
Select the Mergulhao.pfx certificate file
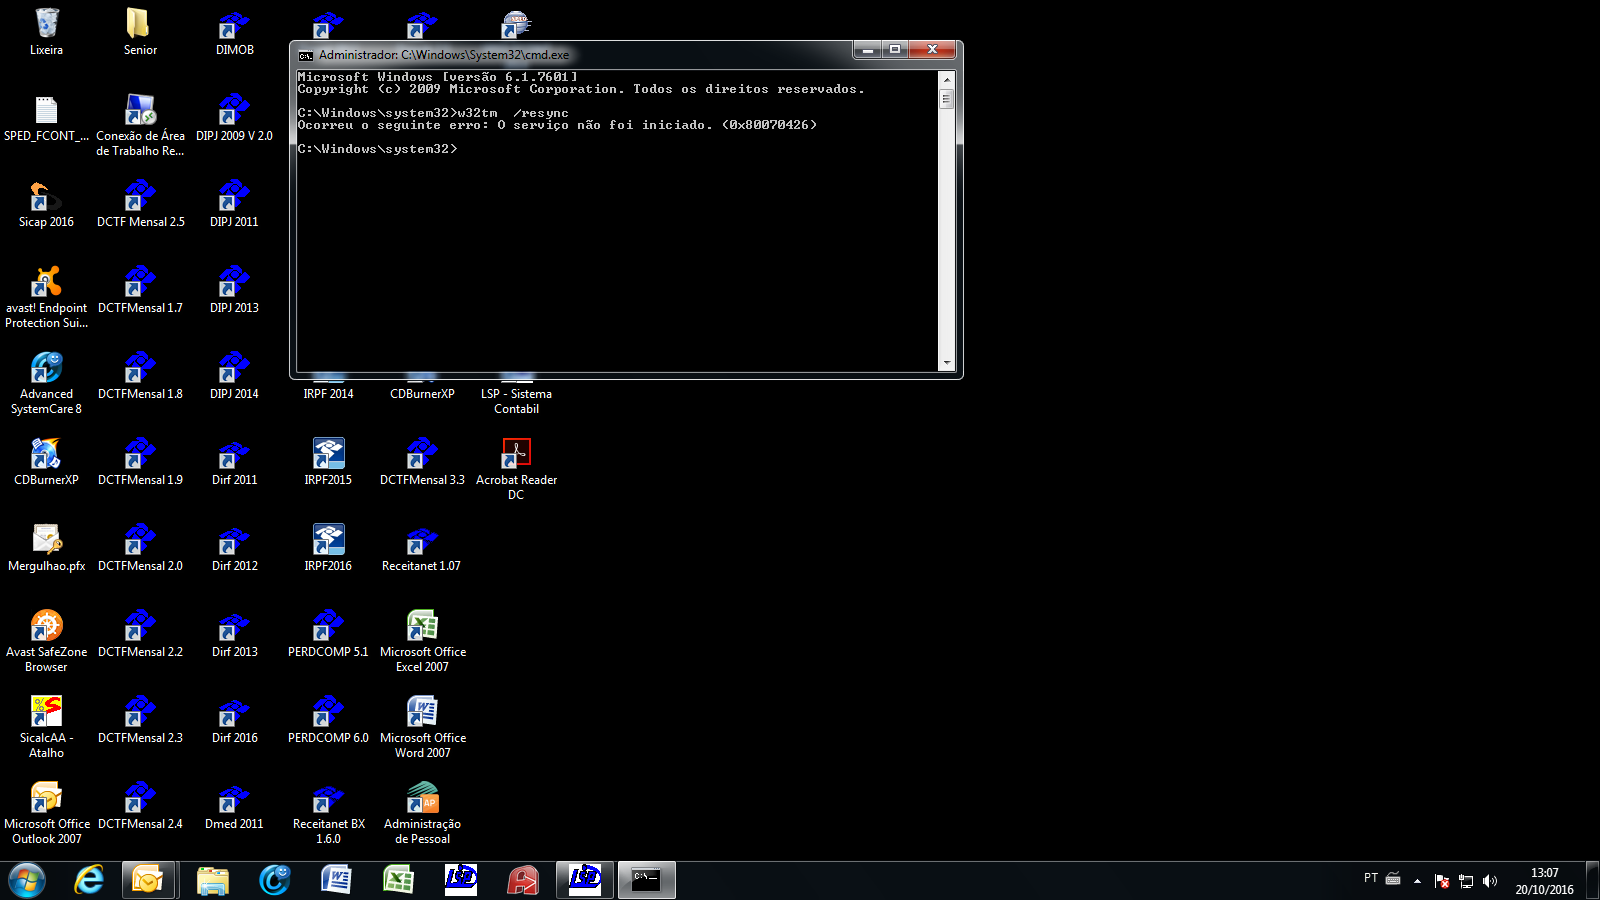[x=46, y=548]
